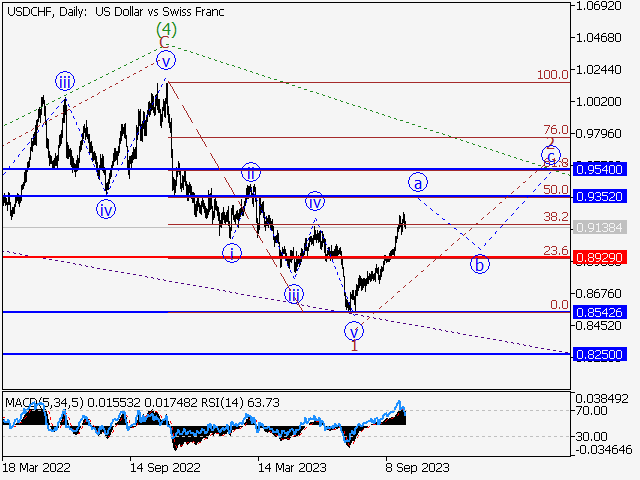Select the circled c wave label
Viewport: 640px width, 480px height.
pyautogui.click(x=551, y=156)
